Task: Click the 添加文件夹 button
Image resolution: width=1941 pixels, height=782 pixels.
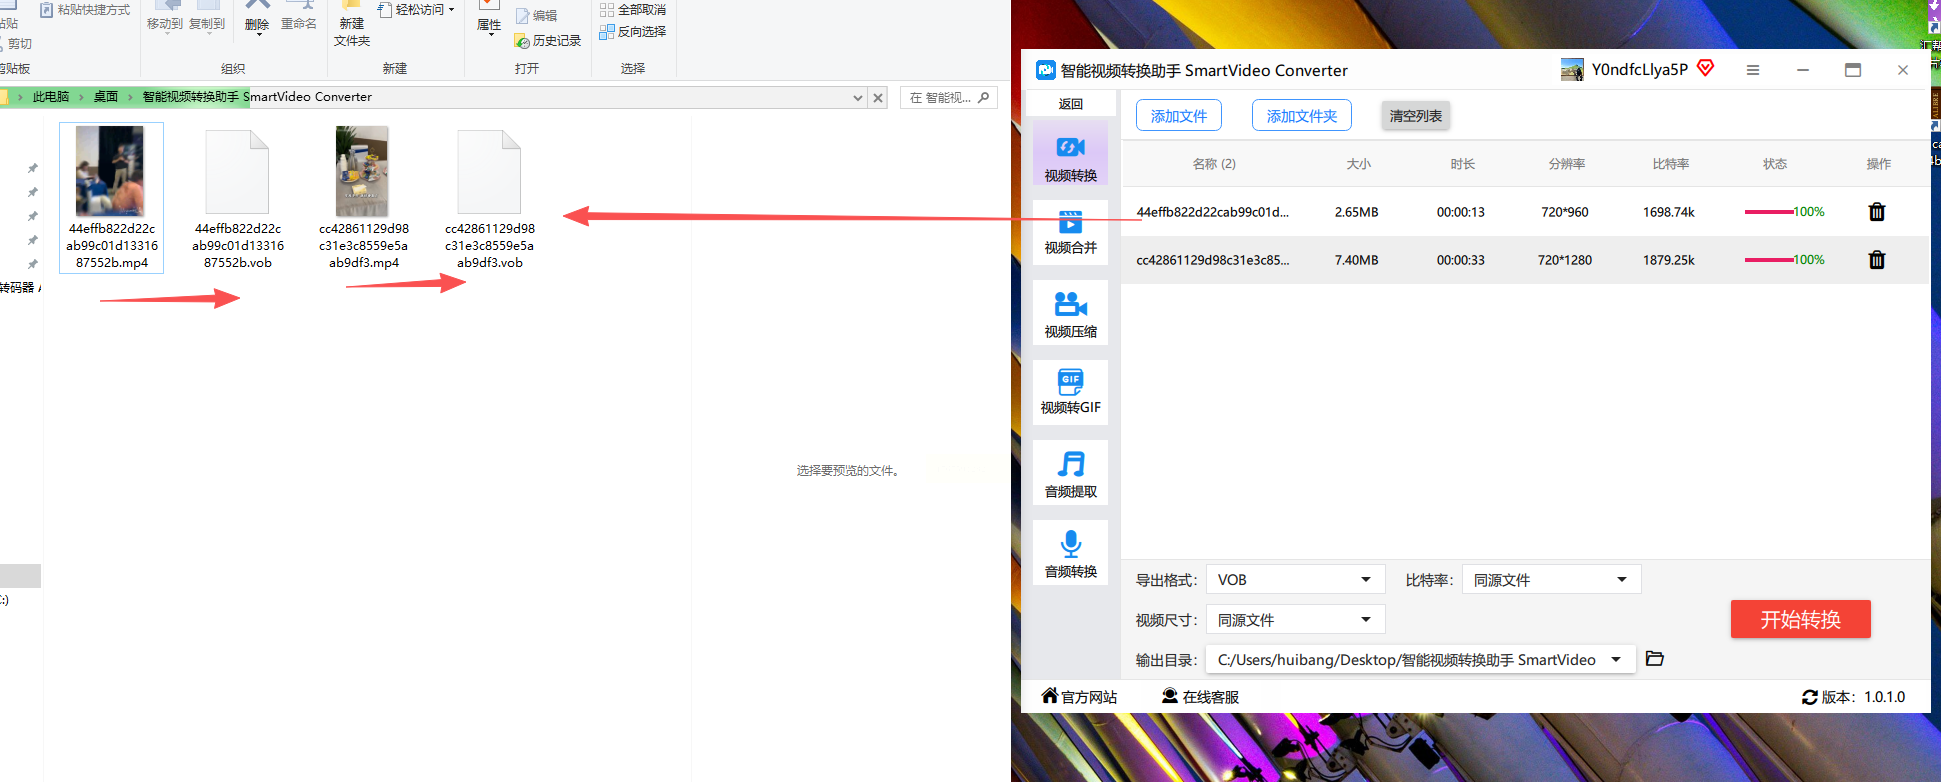Action: click(x=1302, y=116)
